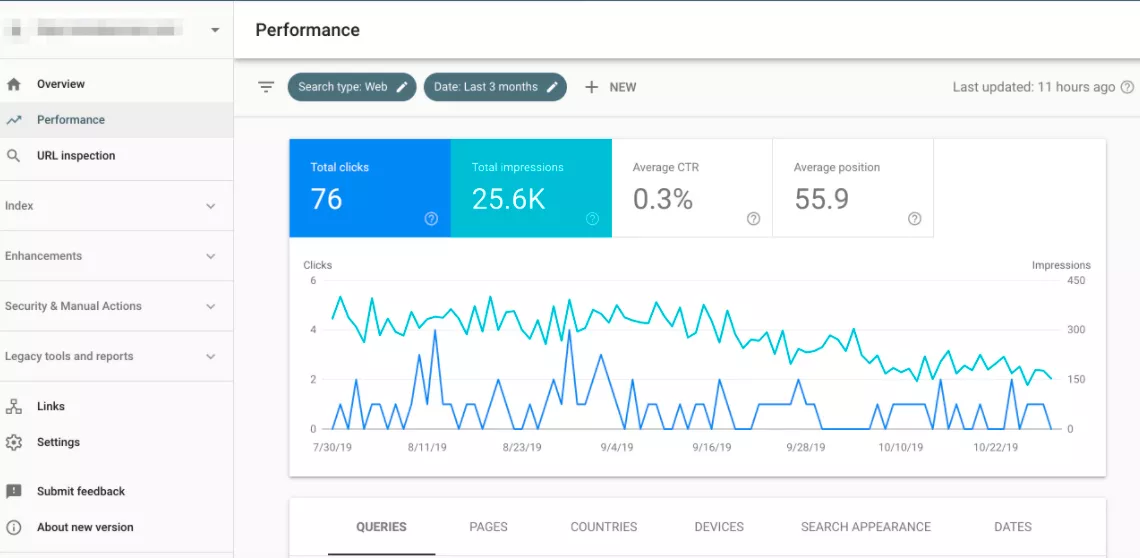Toggle the Total clicks metric card

point(370,188)
